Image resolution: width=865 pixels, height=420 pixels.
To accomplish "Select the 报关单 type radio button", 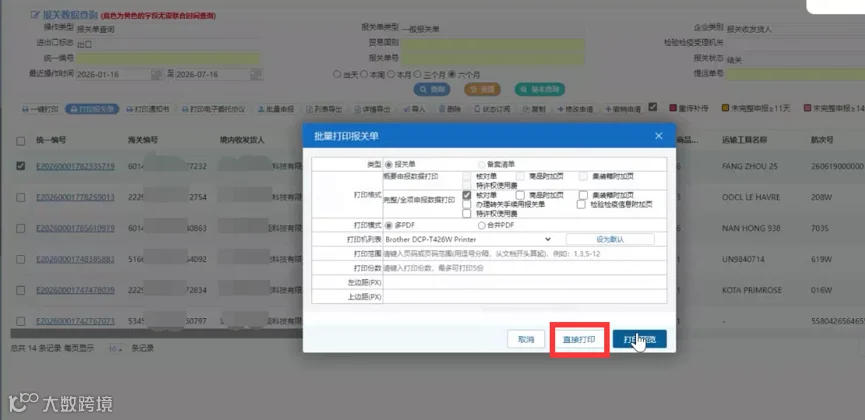I will [389, 164].
